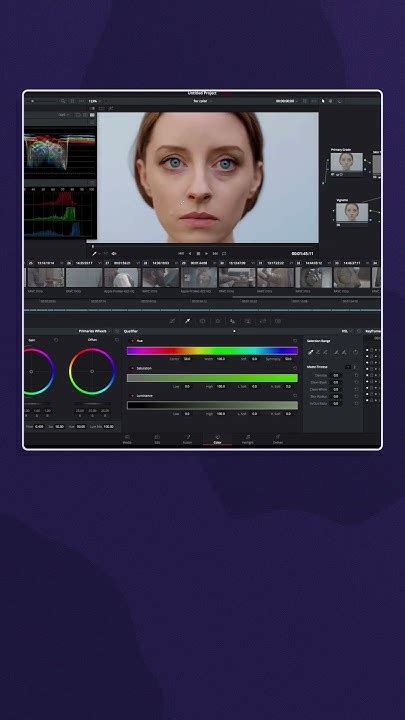
Task: Click the viewer qualifier picker icon
Action: pos(95,253)
